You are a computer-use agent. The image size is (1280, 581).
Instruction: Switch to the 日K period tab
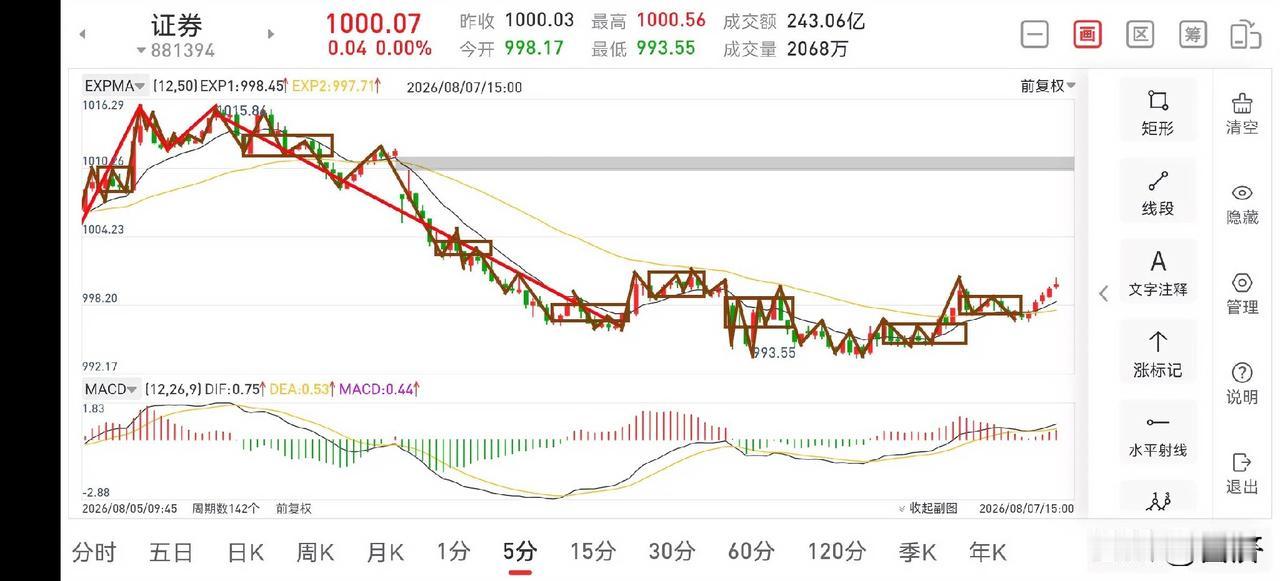pos(245,551)
